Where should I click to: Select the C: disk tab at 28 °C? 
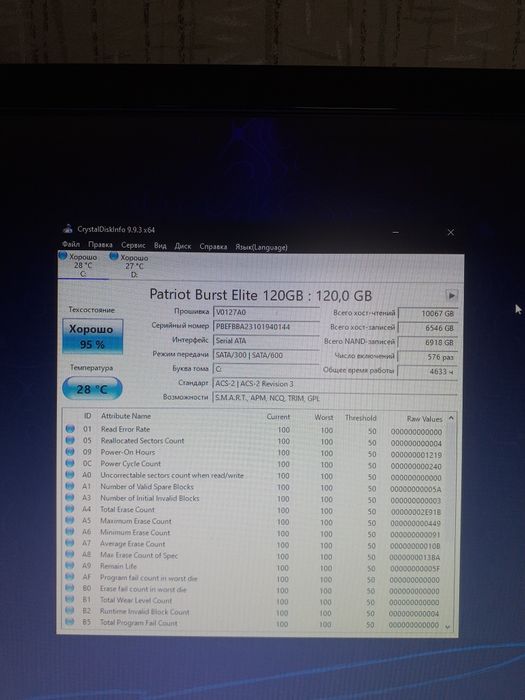point(83,266)
